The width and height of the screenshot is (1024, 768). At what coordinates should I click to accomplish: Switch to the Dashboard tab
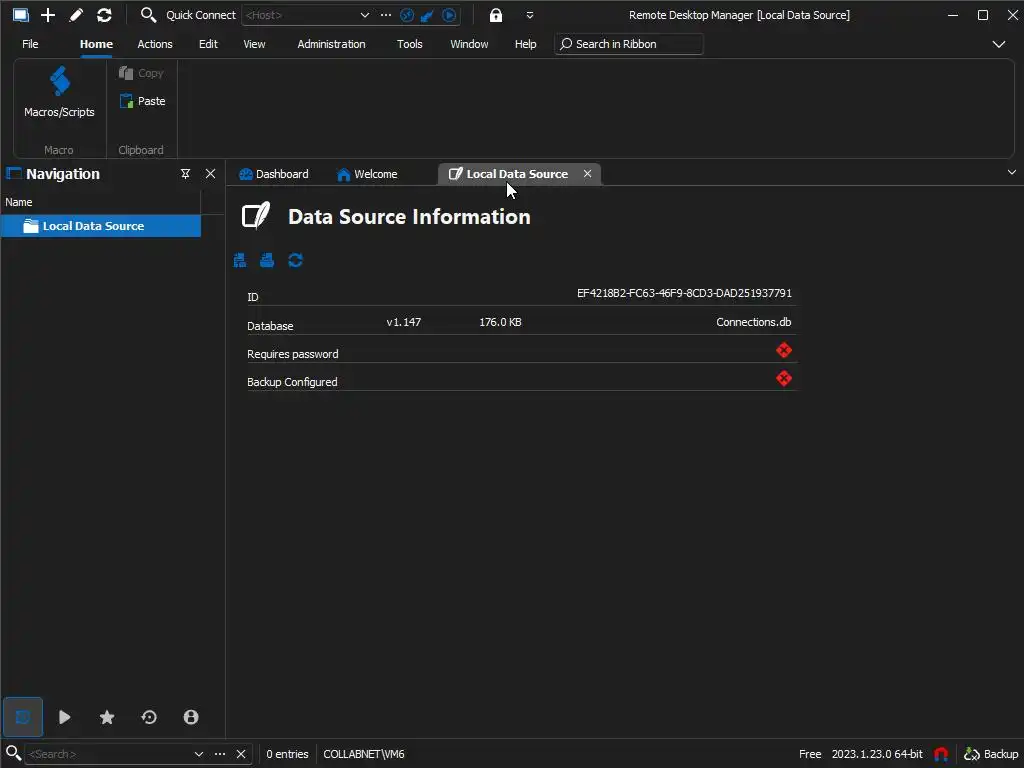274,174
